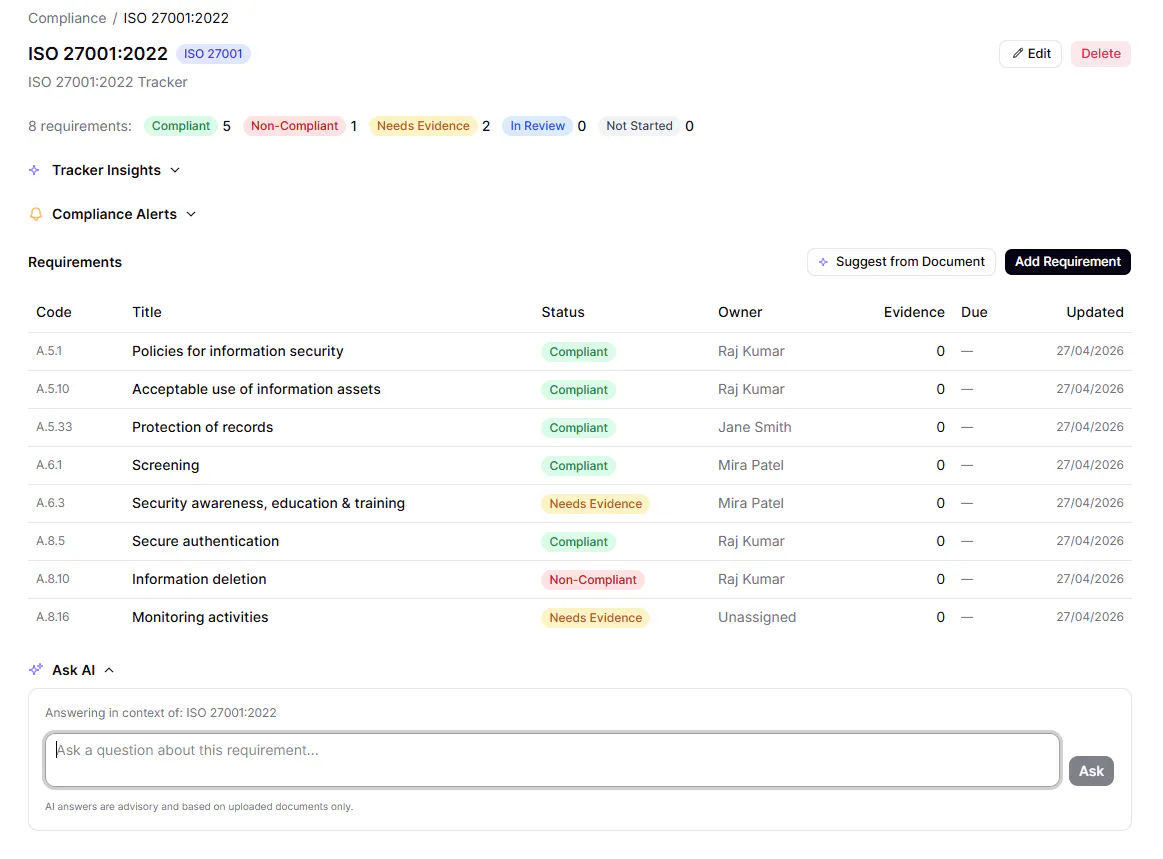The image size is (1163, 859).
Task: Click evidence count in Secure authentication row
Action: click(940, 542)
